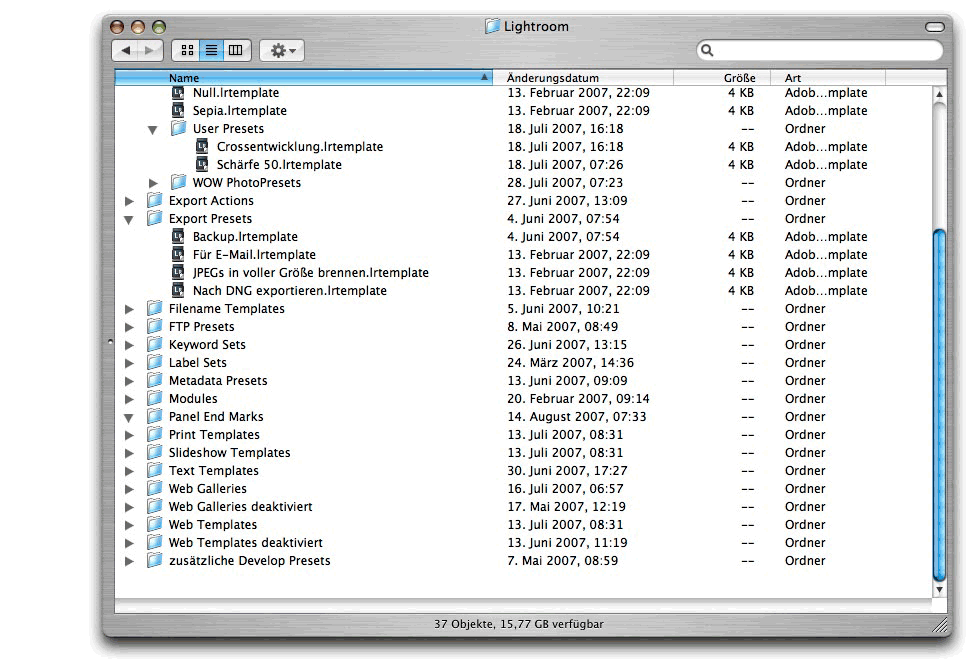This screenshot has height=659, width=972.
Task: Click Web Templates deaktiviert row name
Action: (x=245, y=542)
